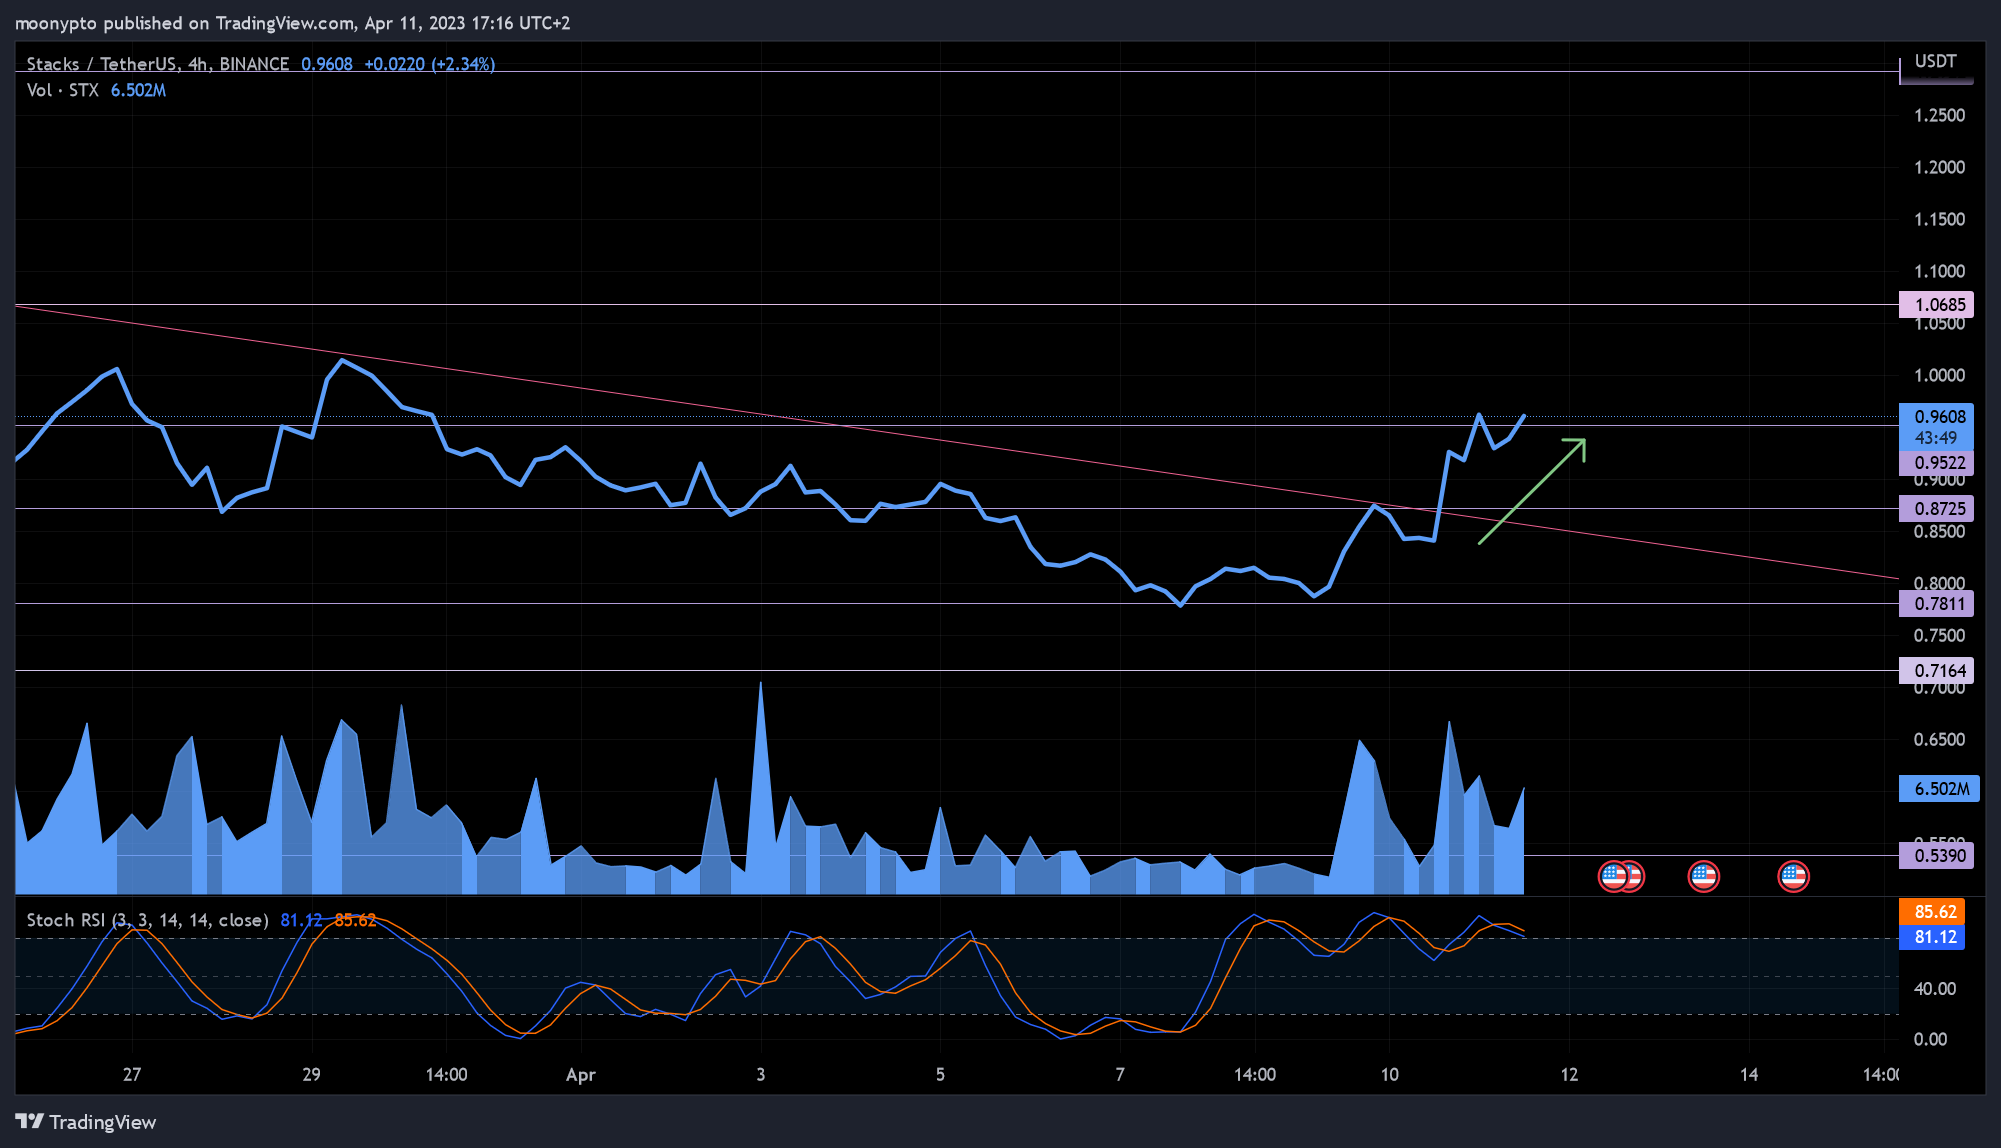This screenshot has width=2001, height=1148.
Task: Click the 43:49 candle countdown timer
Action: [x=1936, y=438]
